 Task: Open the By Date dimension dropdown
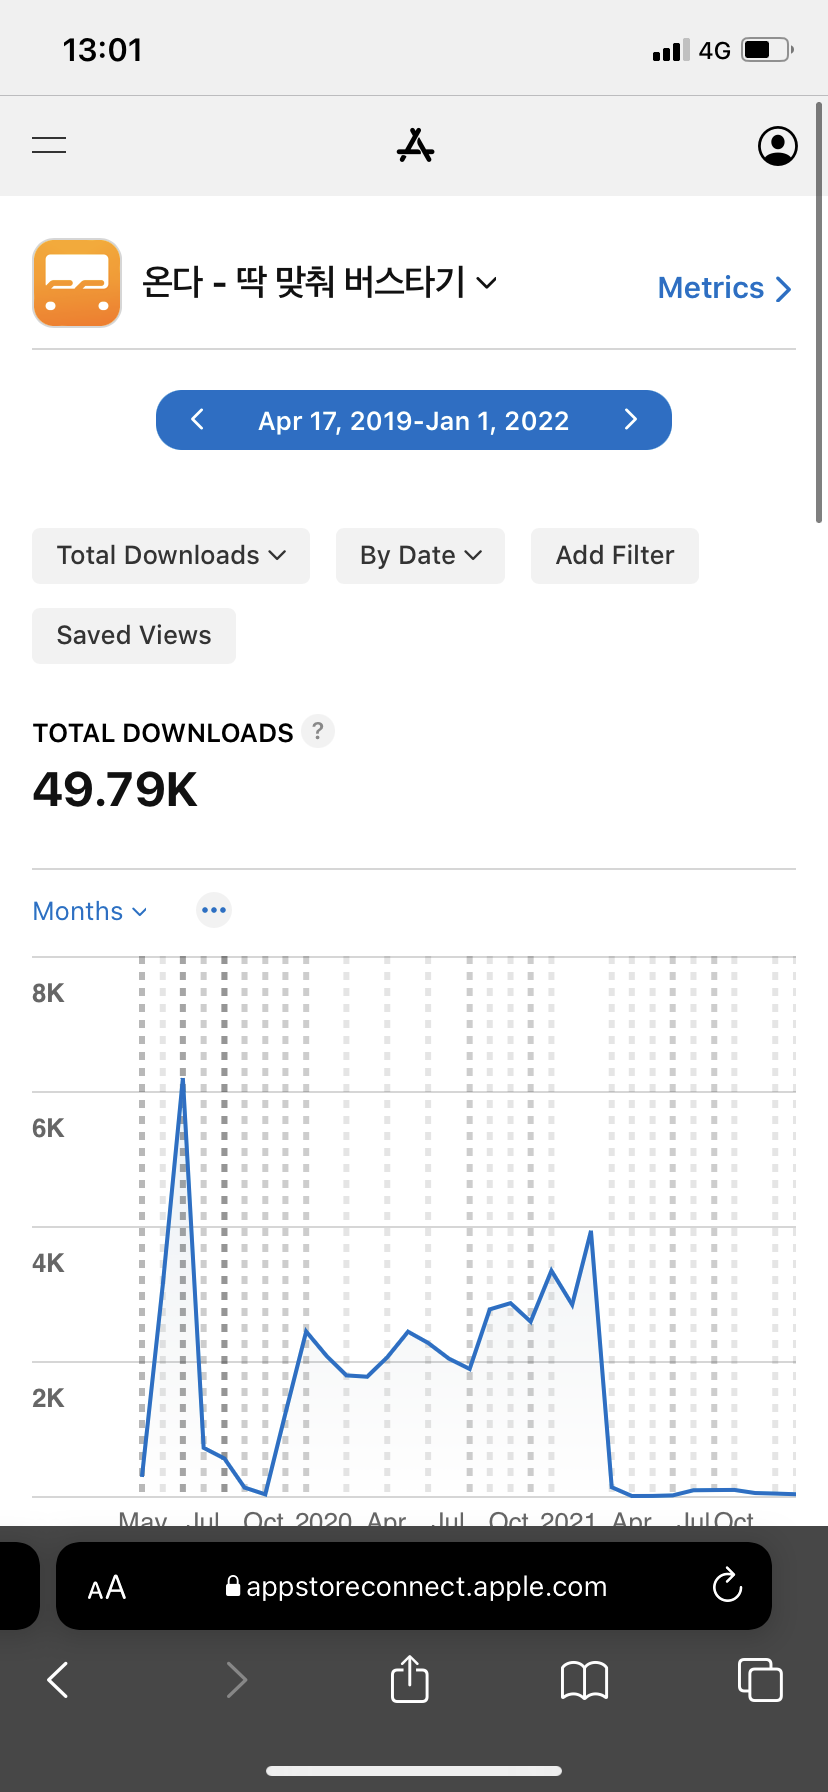click(420, 556)
